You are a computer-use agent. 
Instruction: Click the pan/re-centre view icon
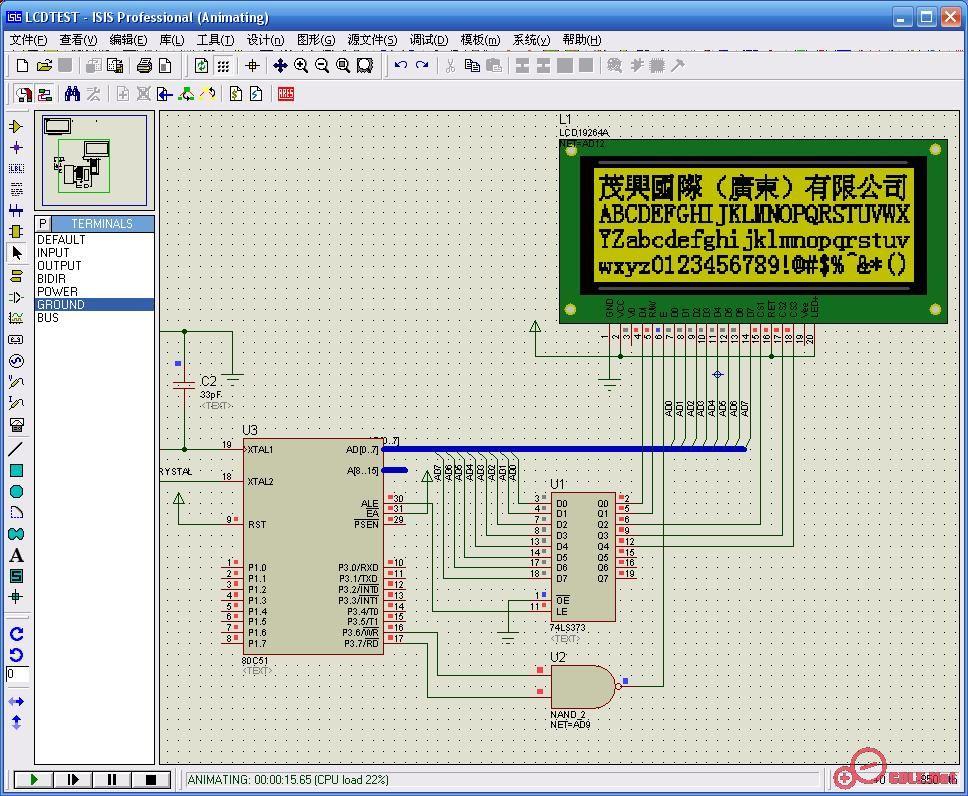point(280,65)
